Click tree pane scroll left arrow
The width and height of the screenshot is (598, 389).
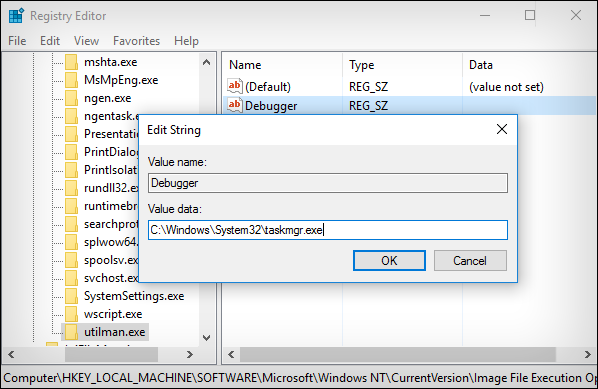point(11,355)
